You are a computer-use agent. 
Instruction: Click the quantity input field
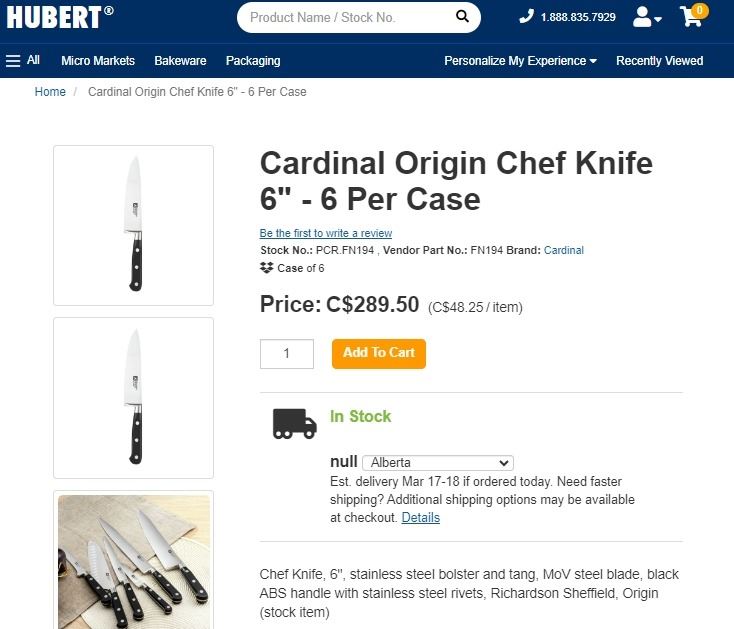point(287,353)
